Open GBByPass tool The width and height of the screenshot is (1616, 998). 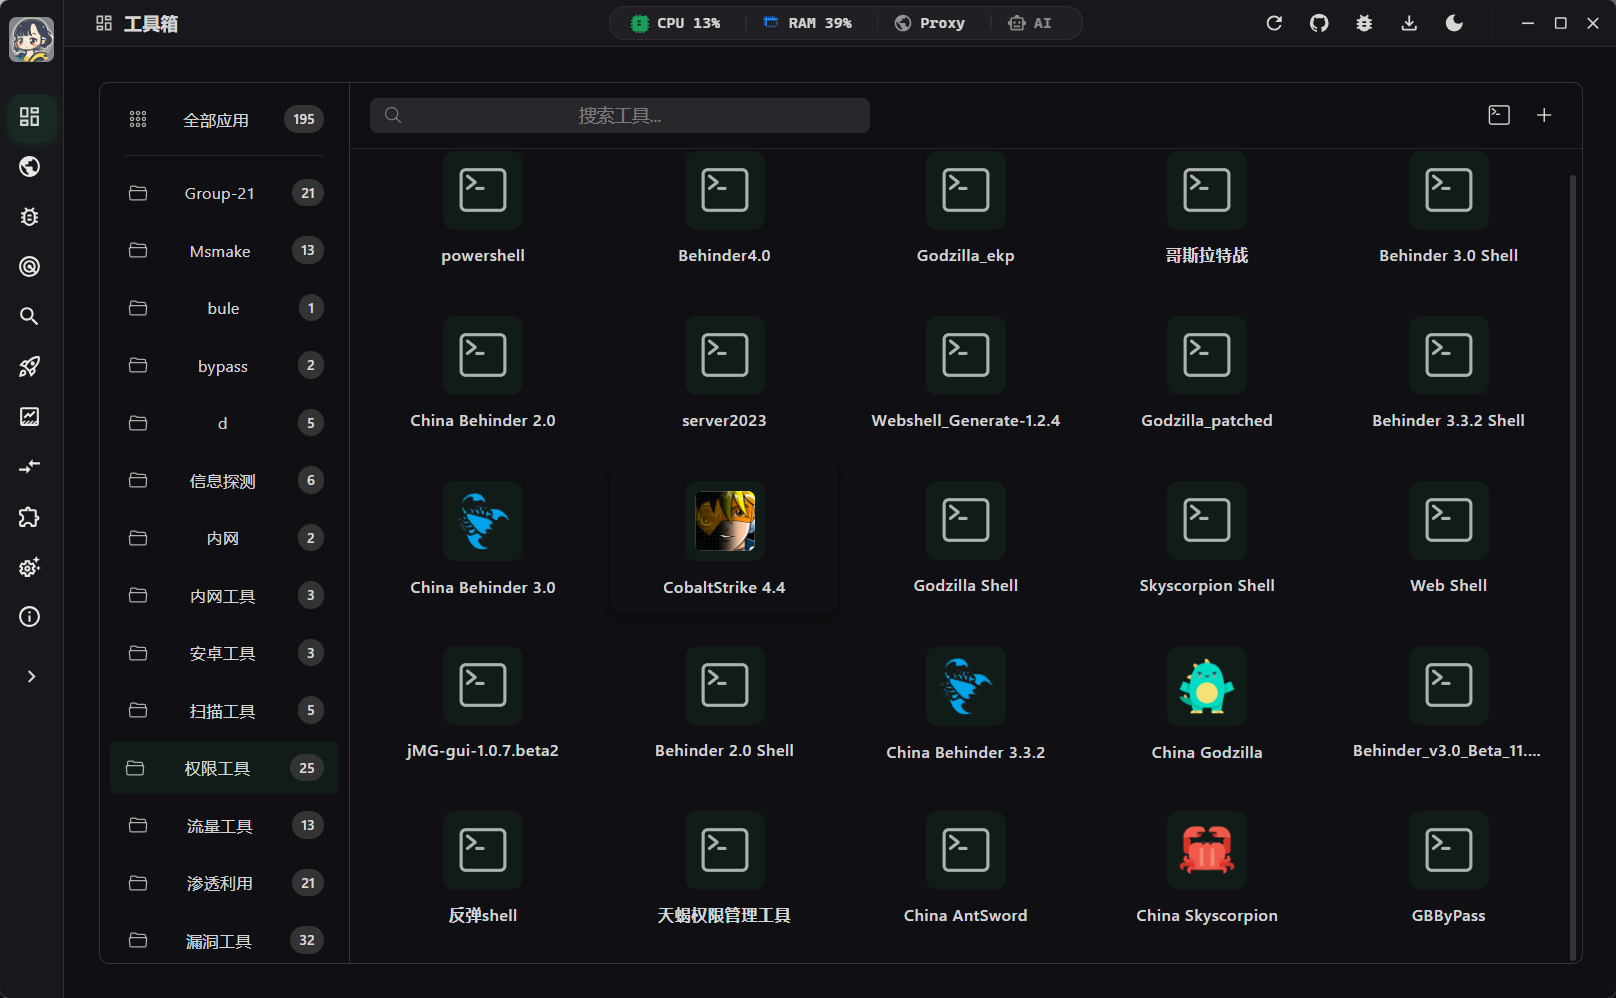pyautogui.click(x=1449, y=870)
